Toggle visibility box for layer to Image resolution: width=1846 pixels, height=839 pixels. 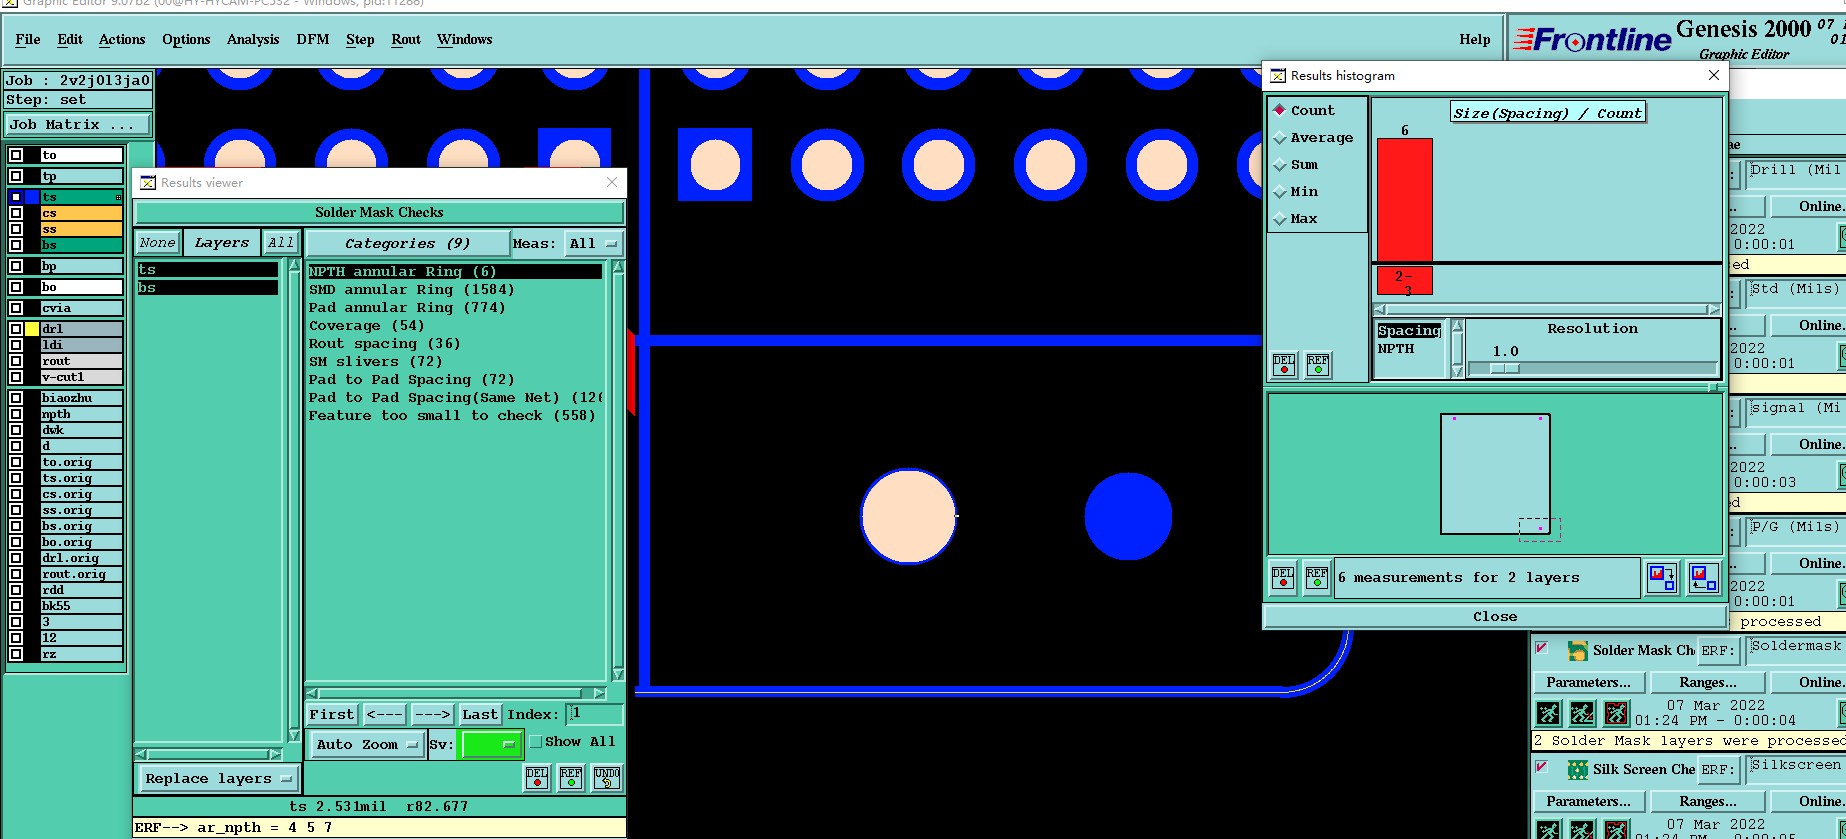16,155
